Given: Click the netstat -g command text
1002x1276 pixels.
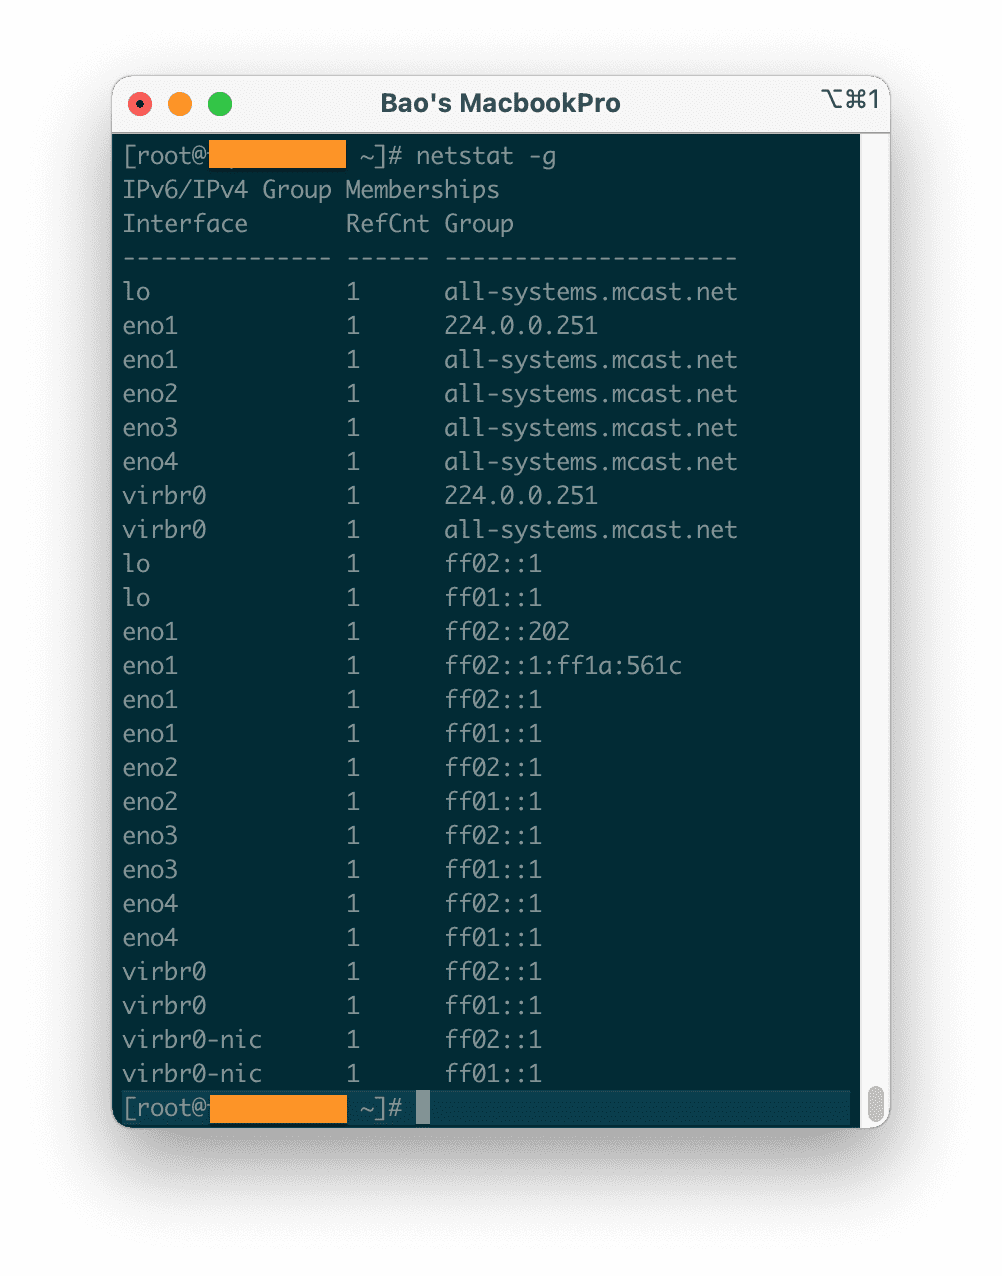Looking at the screenshot, I should pos(486,156).
